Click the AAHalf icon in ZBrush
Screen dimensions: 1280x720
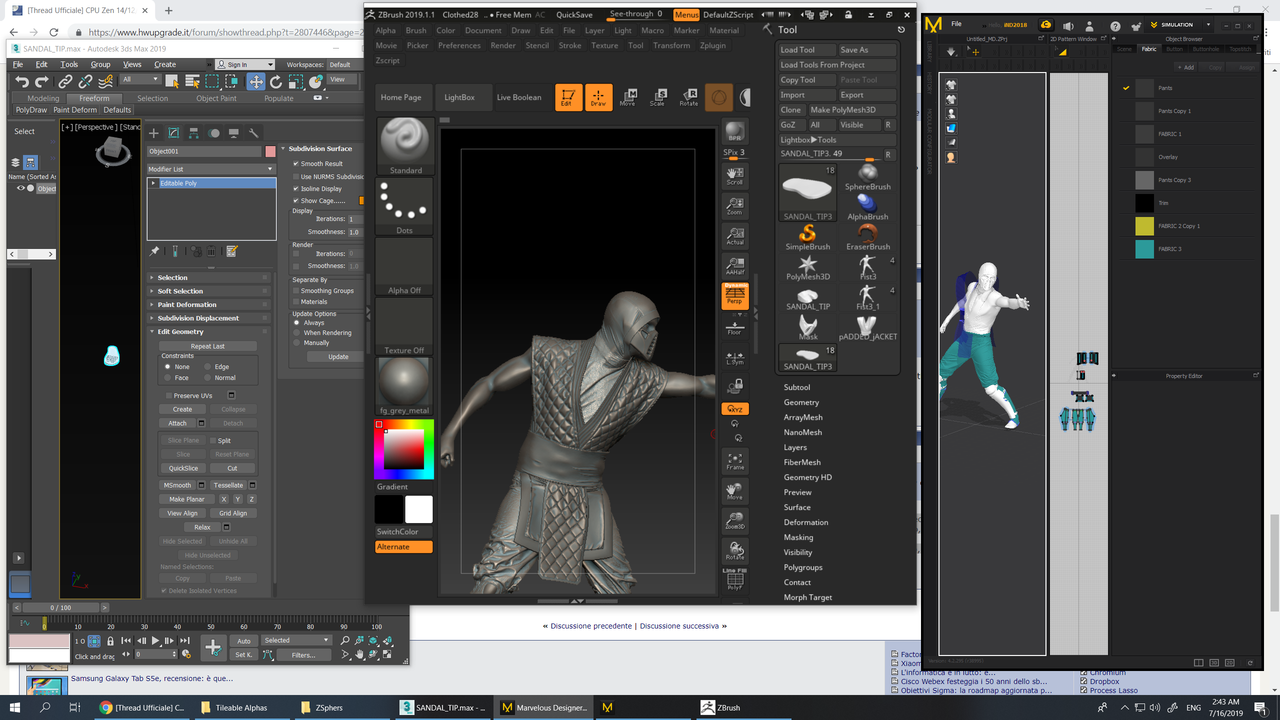(x=735, y=266)
